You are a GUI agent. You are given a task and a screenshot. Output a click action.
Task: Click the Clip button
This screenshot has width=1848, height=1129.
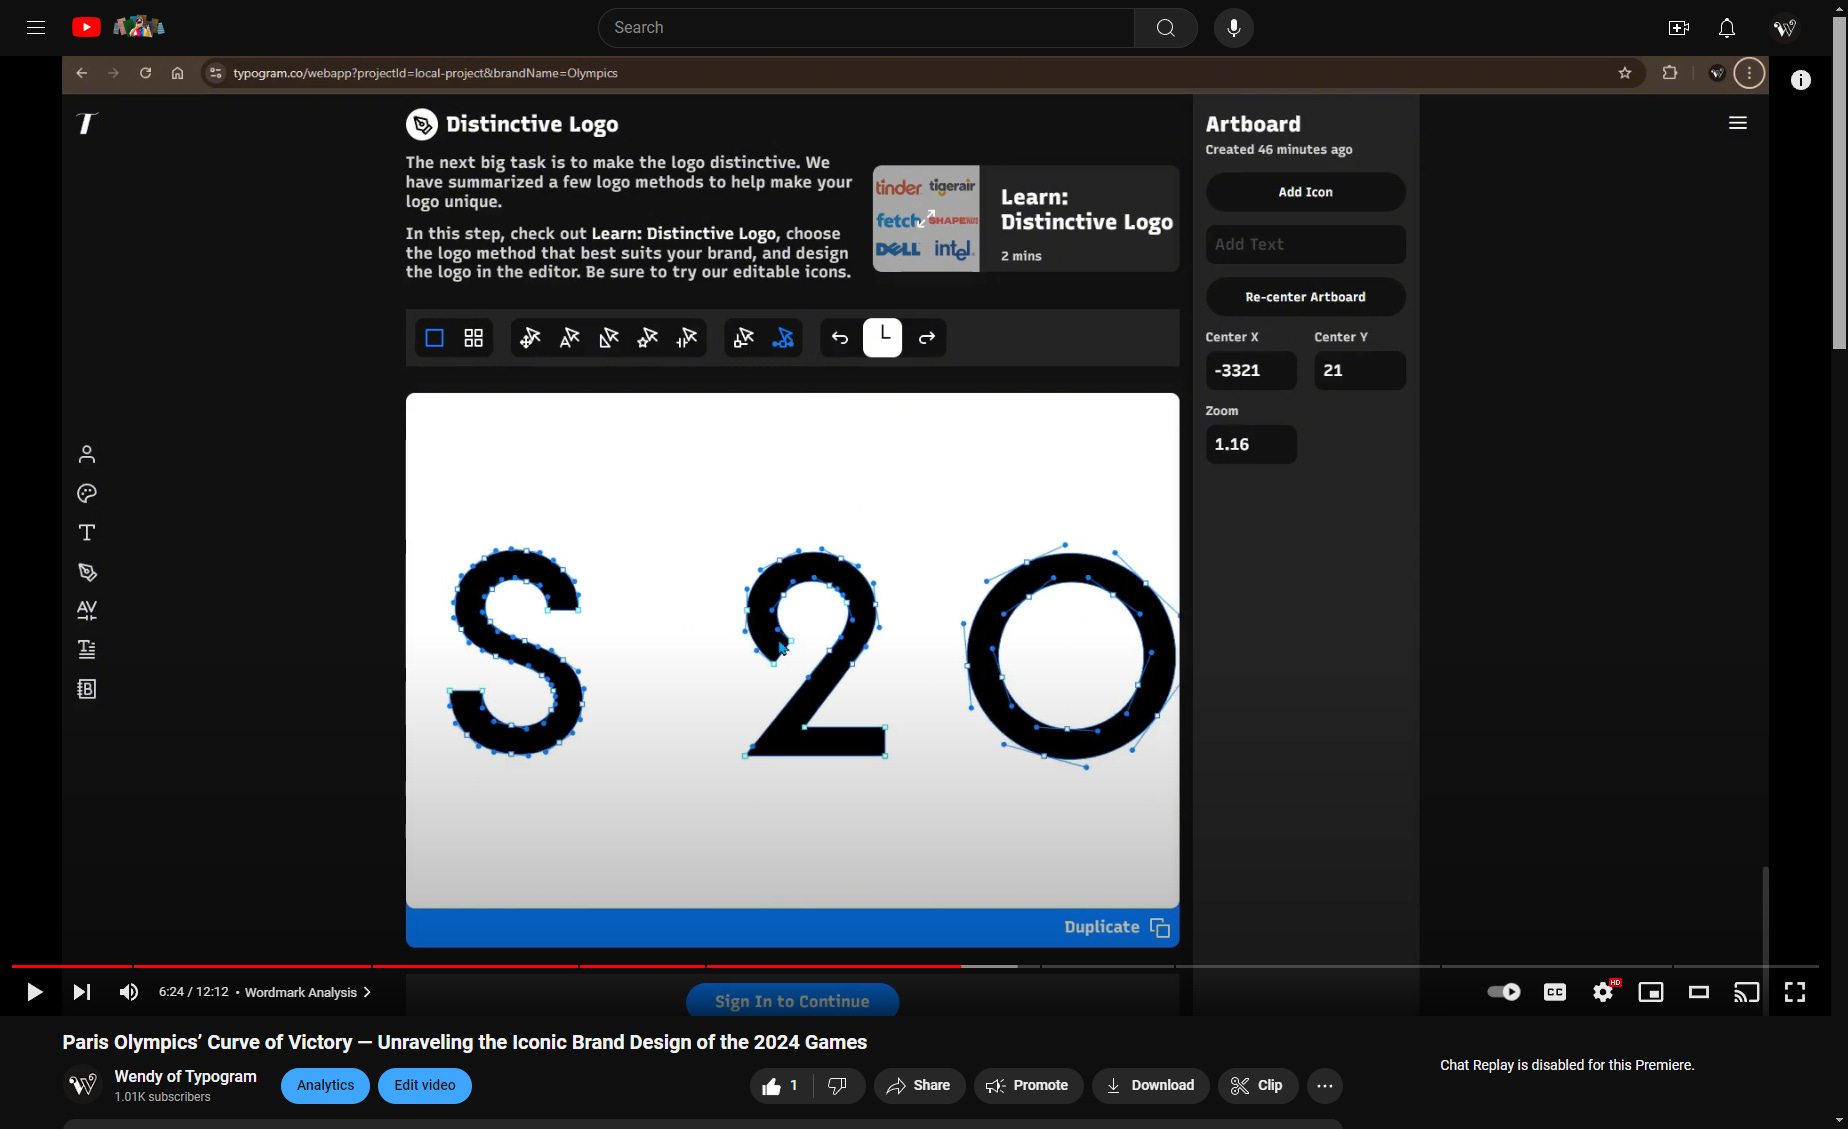[x=1258, y=1086]
